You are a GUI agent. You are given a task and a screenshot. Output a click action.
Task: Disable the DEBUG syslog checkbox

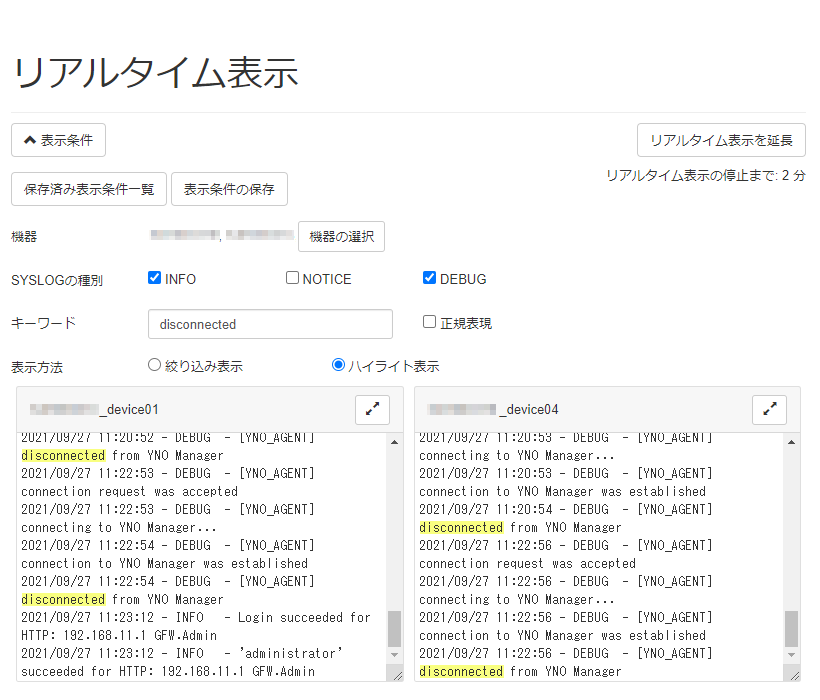pyautogui.click(x=428, y=279)
